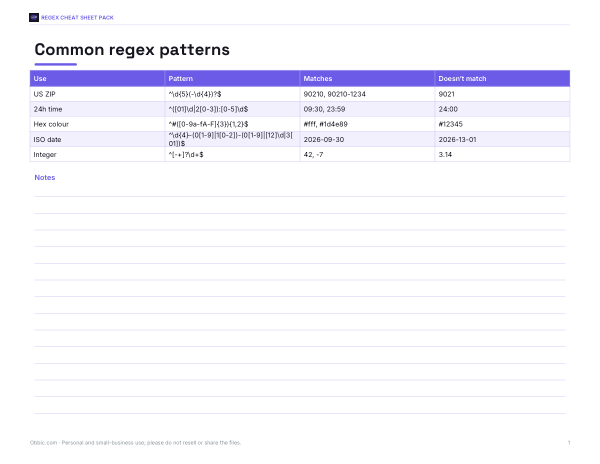
Task: Click the 'Doesn't match' column header
Action: 502,78
